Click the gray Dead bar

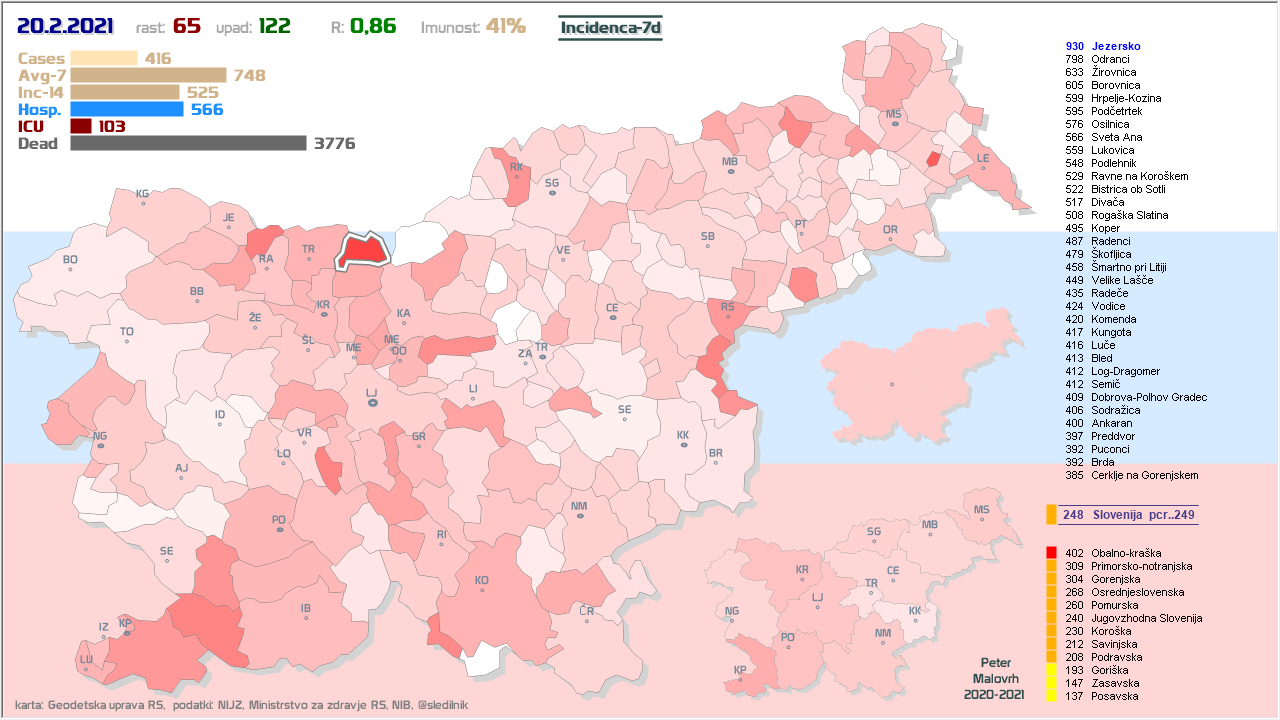[x=188, y=143]
